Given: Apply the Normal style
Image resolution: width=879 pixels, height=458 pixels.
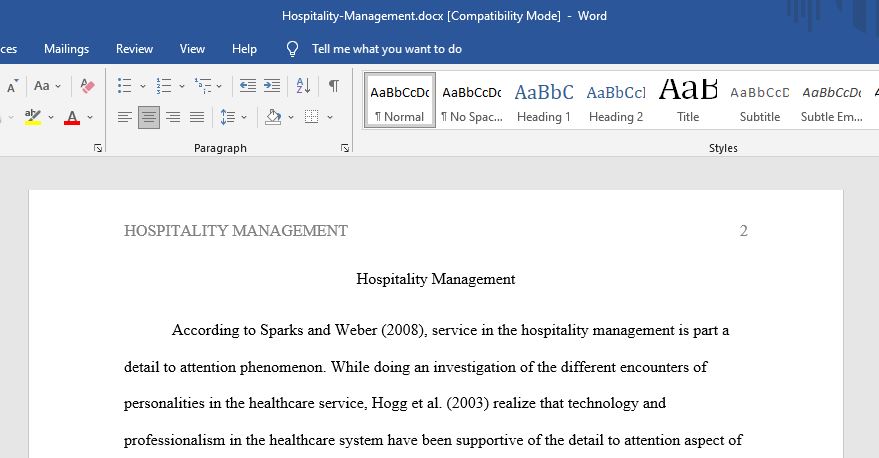Looking at the screenshot, I should click(x=400, y=101).
